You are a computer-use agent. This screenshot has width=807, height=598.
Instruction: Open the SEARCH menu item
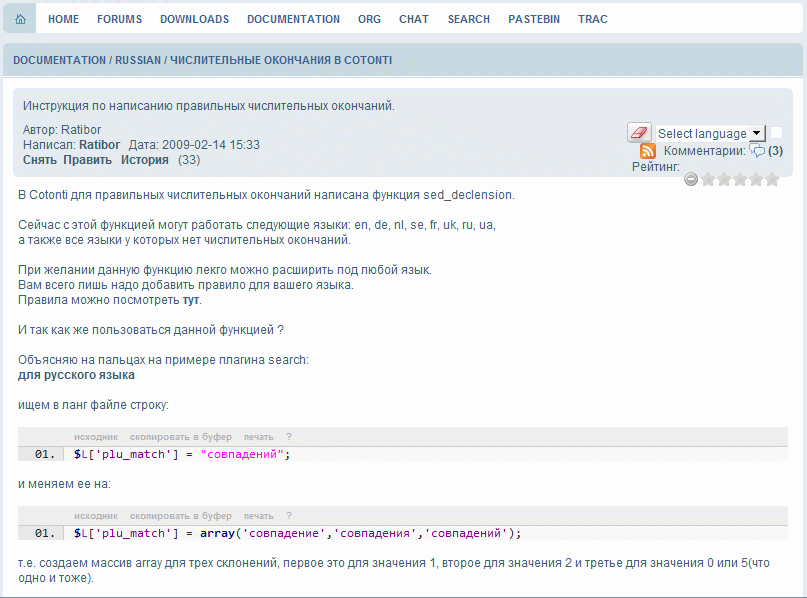[469, 19]
